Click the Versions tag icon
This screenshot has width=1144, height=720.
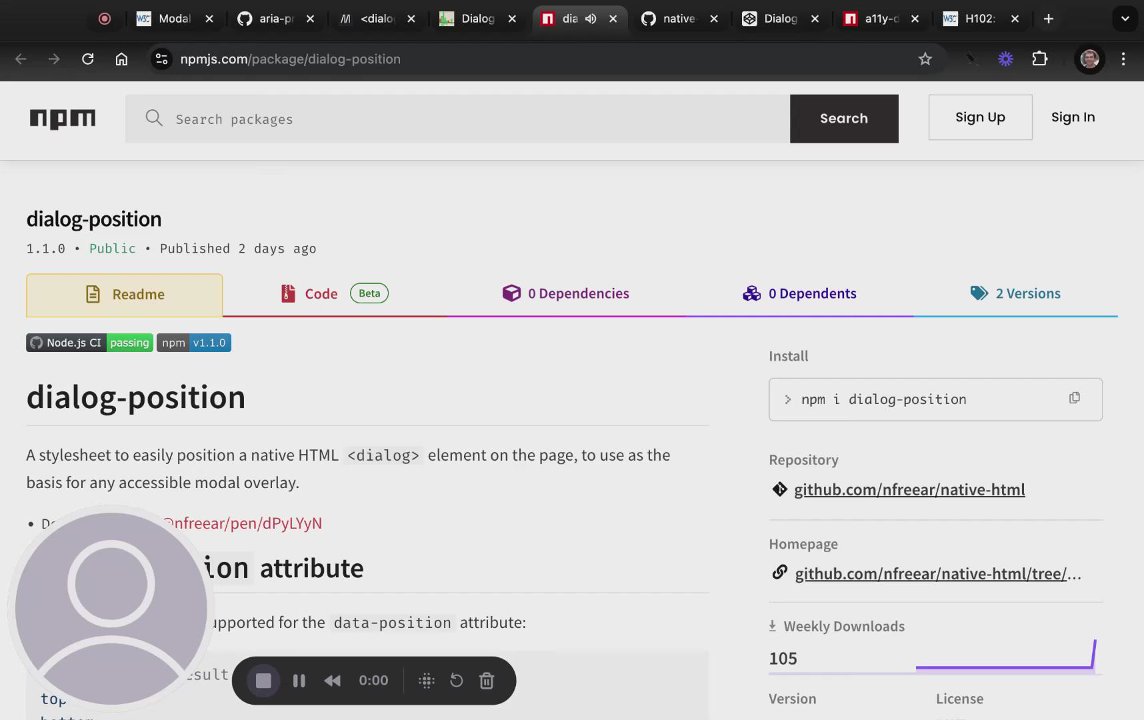click(x=979, y=293)
